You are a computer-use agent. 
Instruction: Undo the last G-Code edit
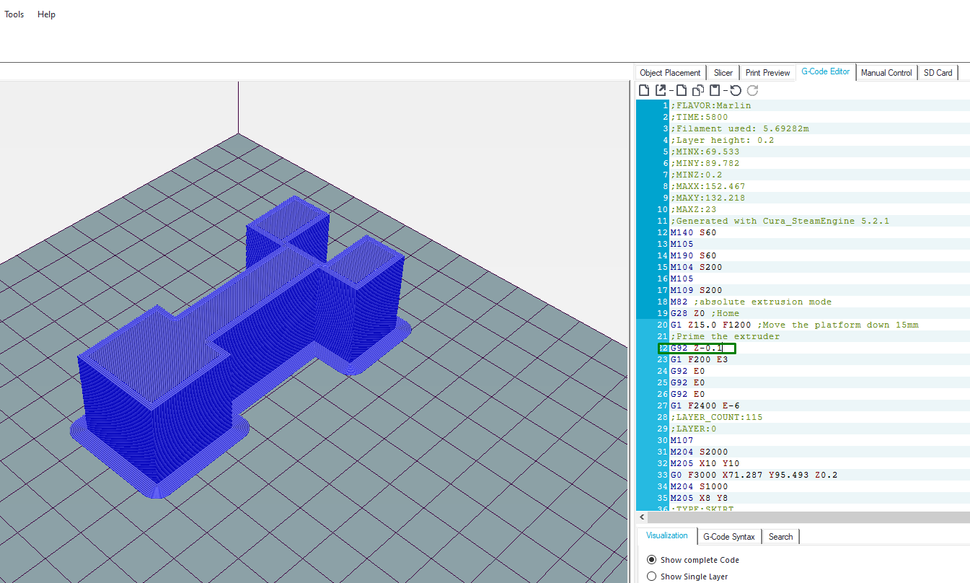[736, 90]
